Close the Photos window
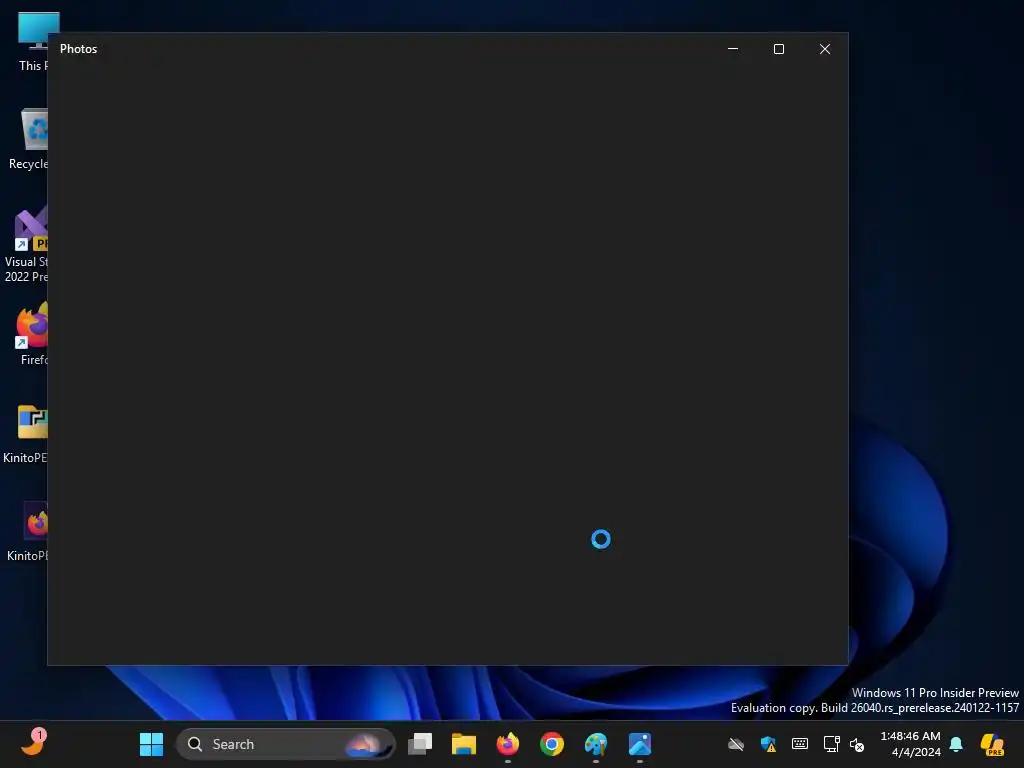Screen dimensions: 1024x768 pos(825,49)
